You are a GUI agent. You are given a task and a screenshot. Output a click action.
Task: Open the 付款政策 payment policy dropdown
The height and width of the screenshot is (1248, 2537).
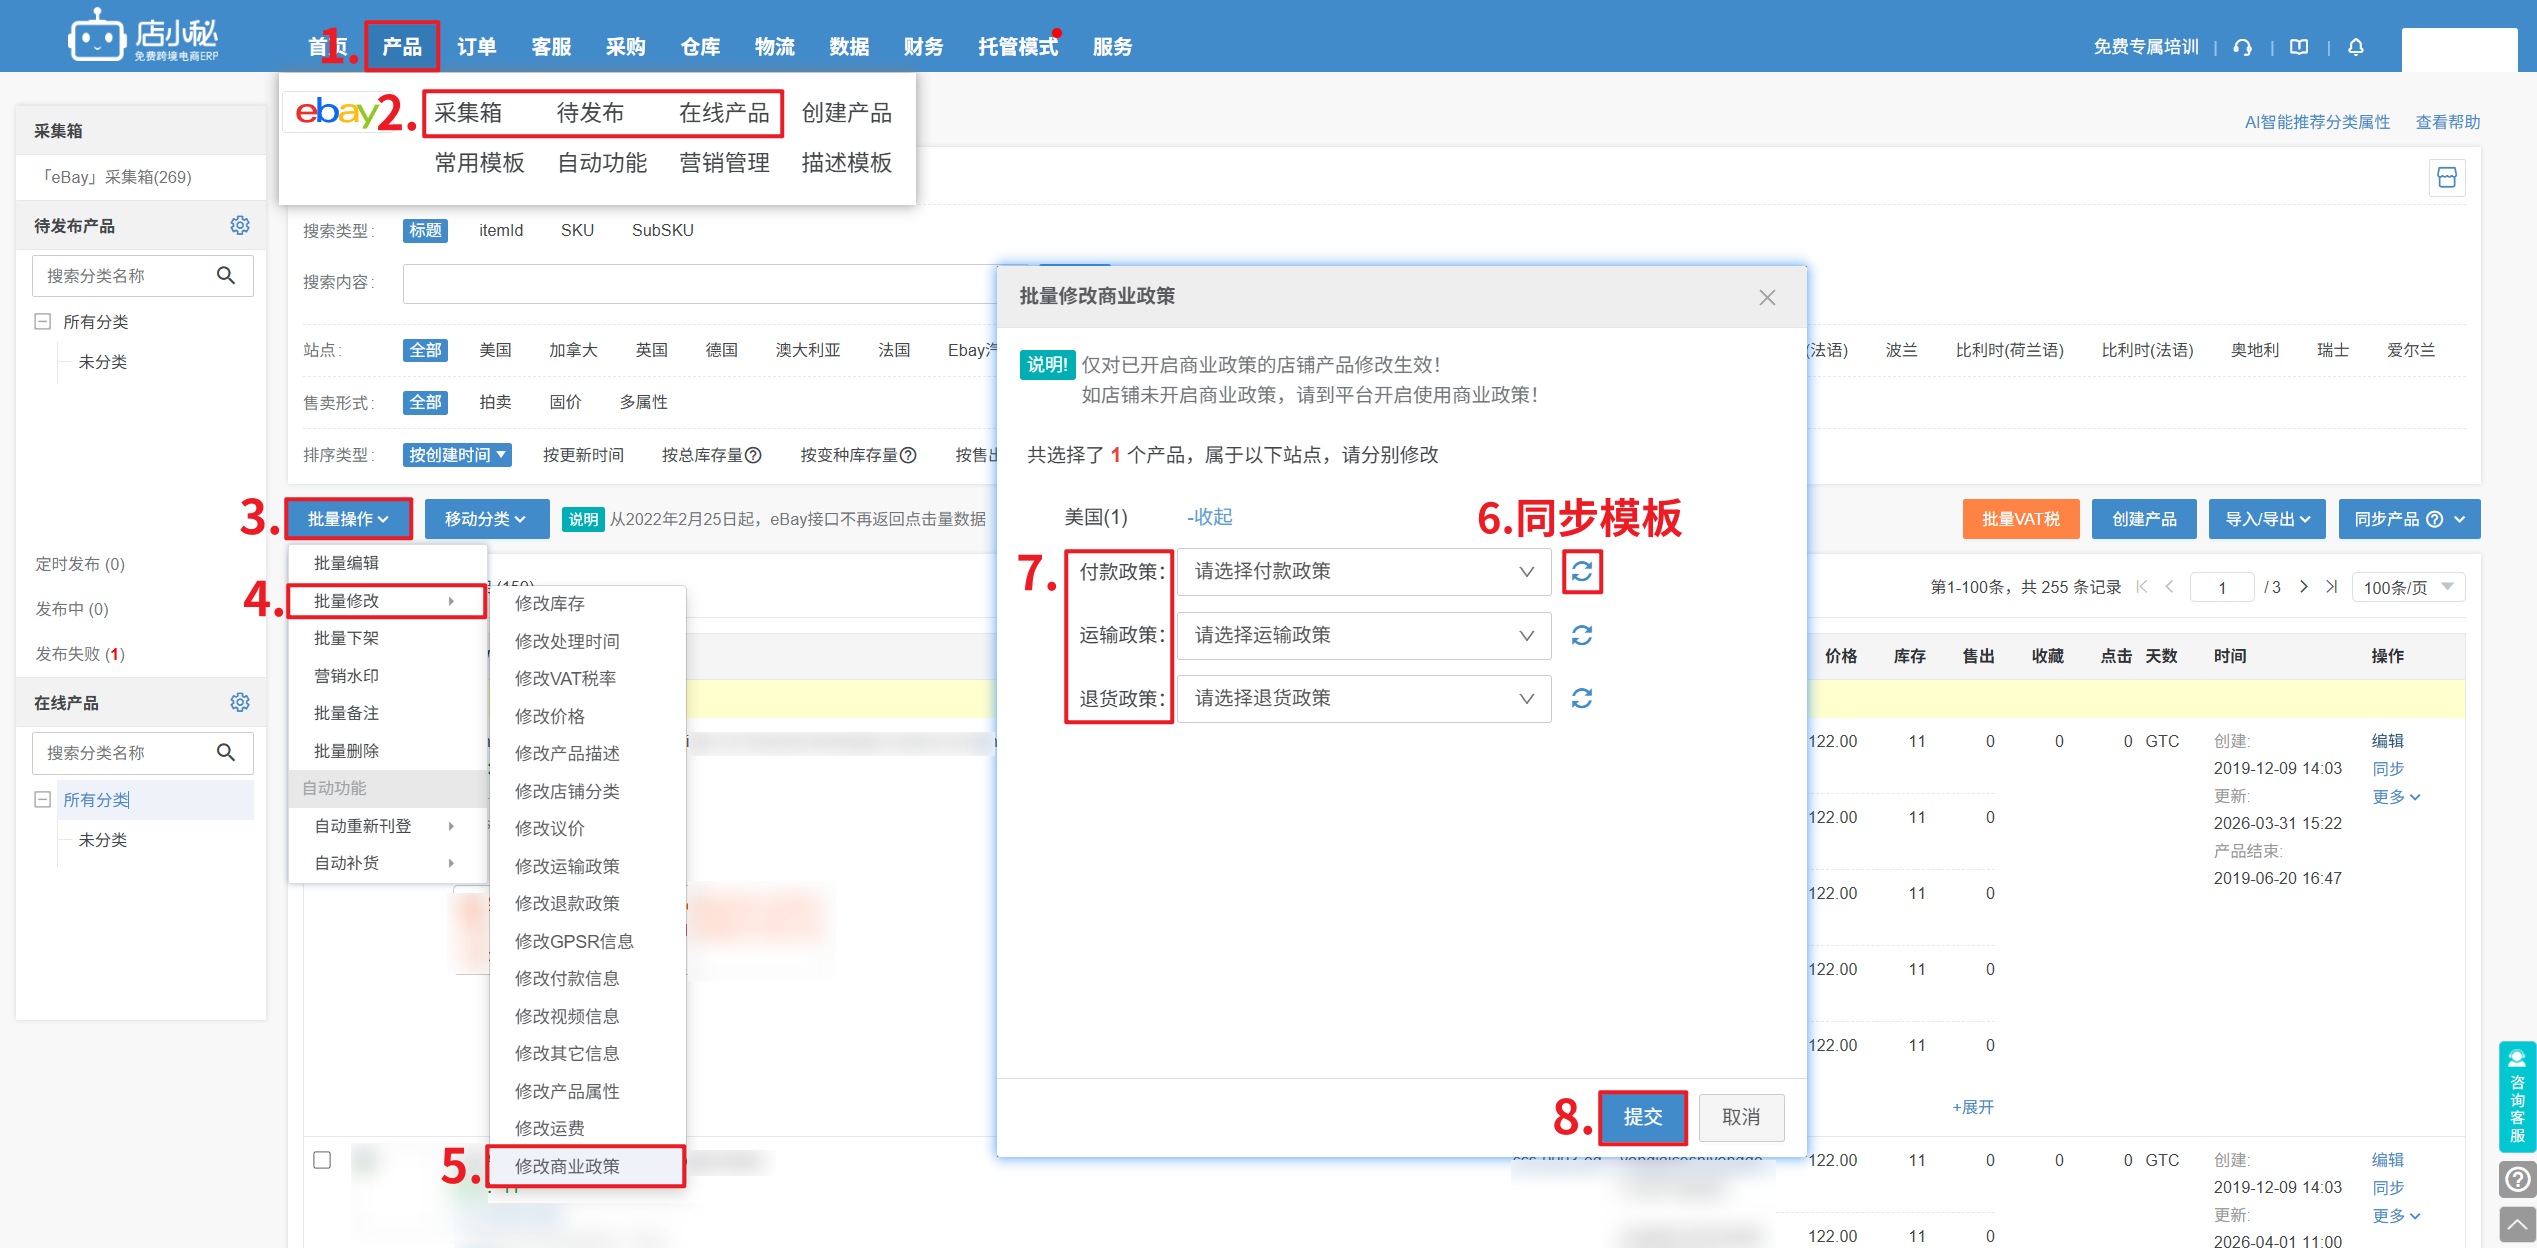click(x=1363, y=572)
